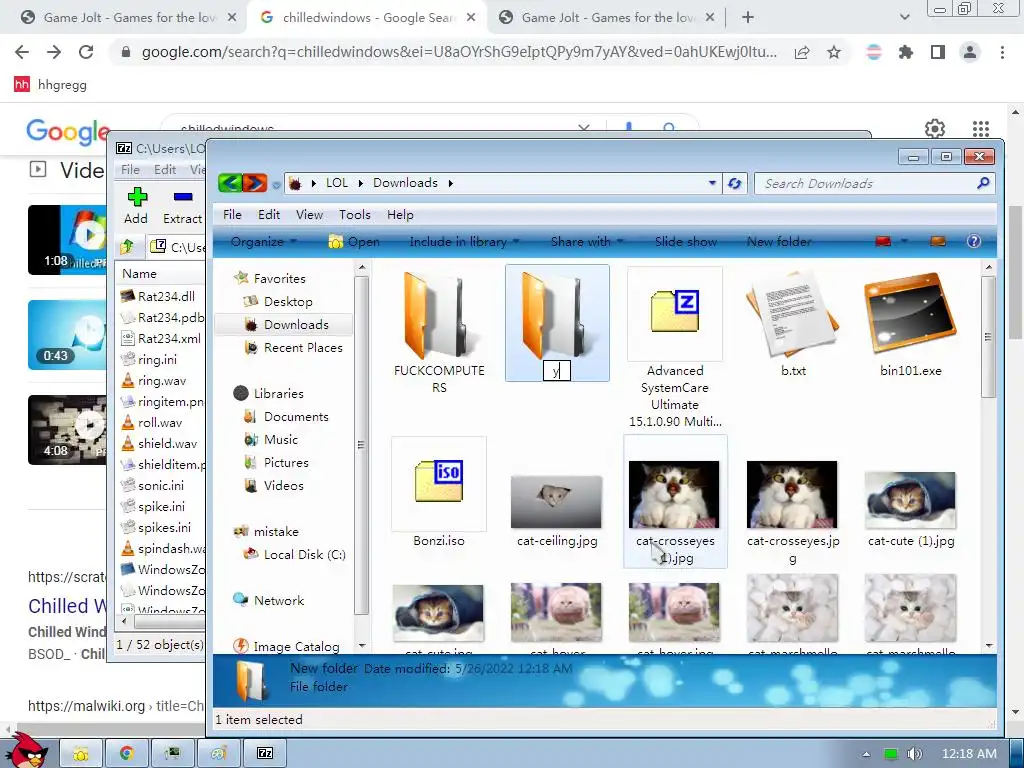Click New folder in Explorer toolbar
The image size is (1024, 768).
779,242
